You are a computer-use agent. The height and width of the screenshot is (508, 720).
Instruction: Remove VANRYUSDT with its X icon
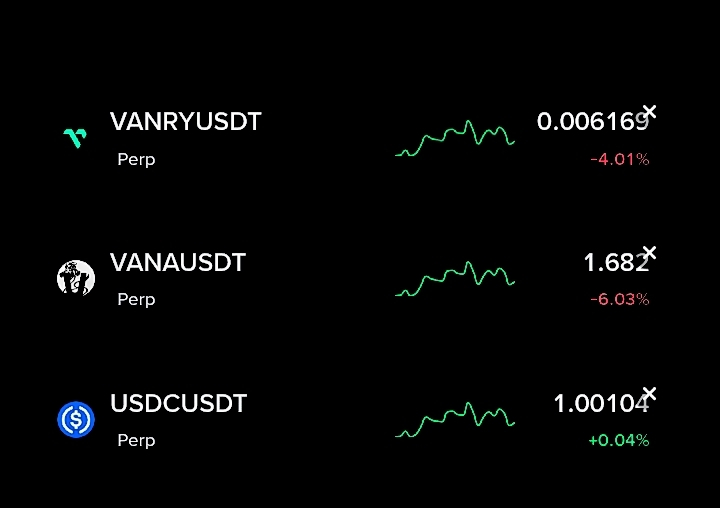pyautogui.click(x=649, y=112)
